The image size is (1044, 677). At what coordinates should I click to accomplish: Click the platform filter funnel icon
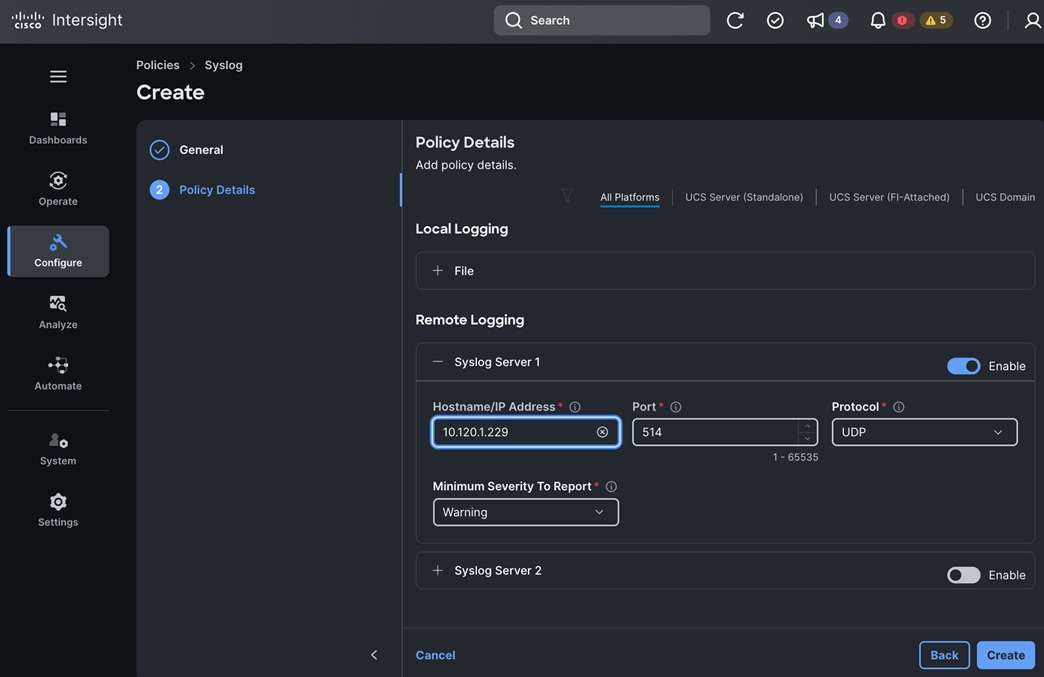pyautogui.click(x=567, y=195)
